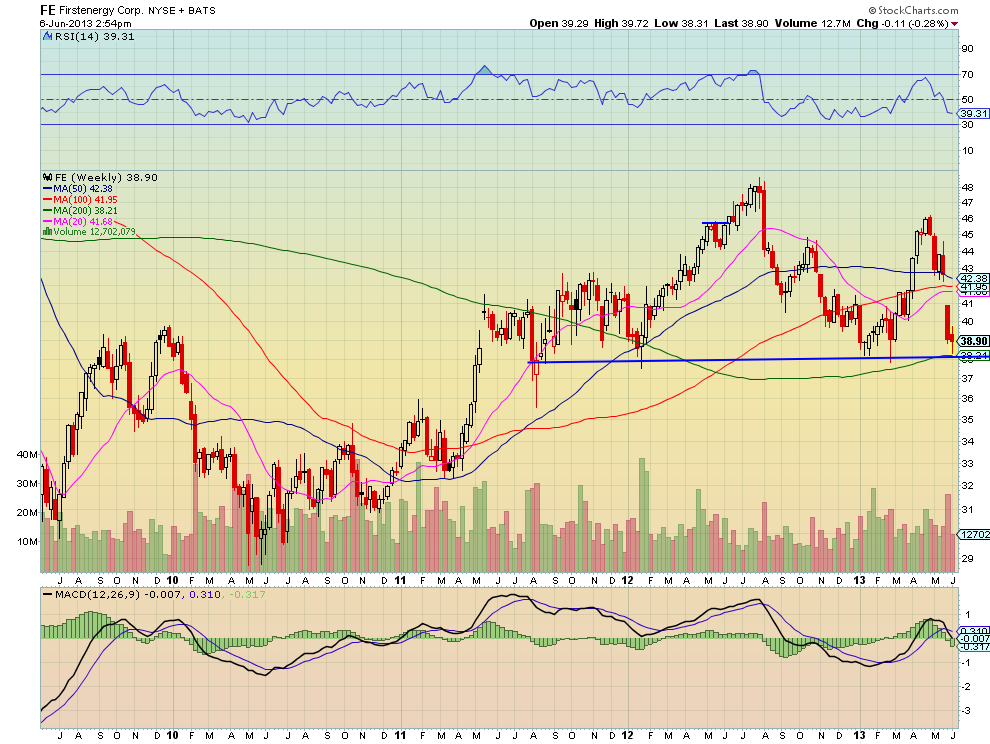This screenshot has height=744, width=990.
Task: Click the MA(100) 41.95 legend text
Action: (x=85, y=200)
